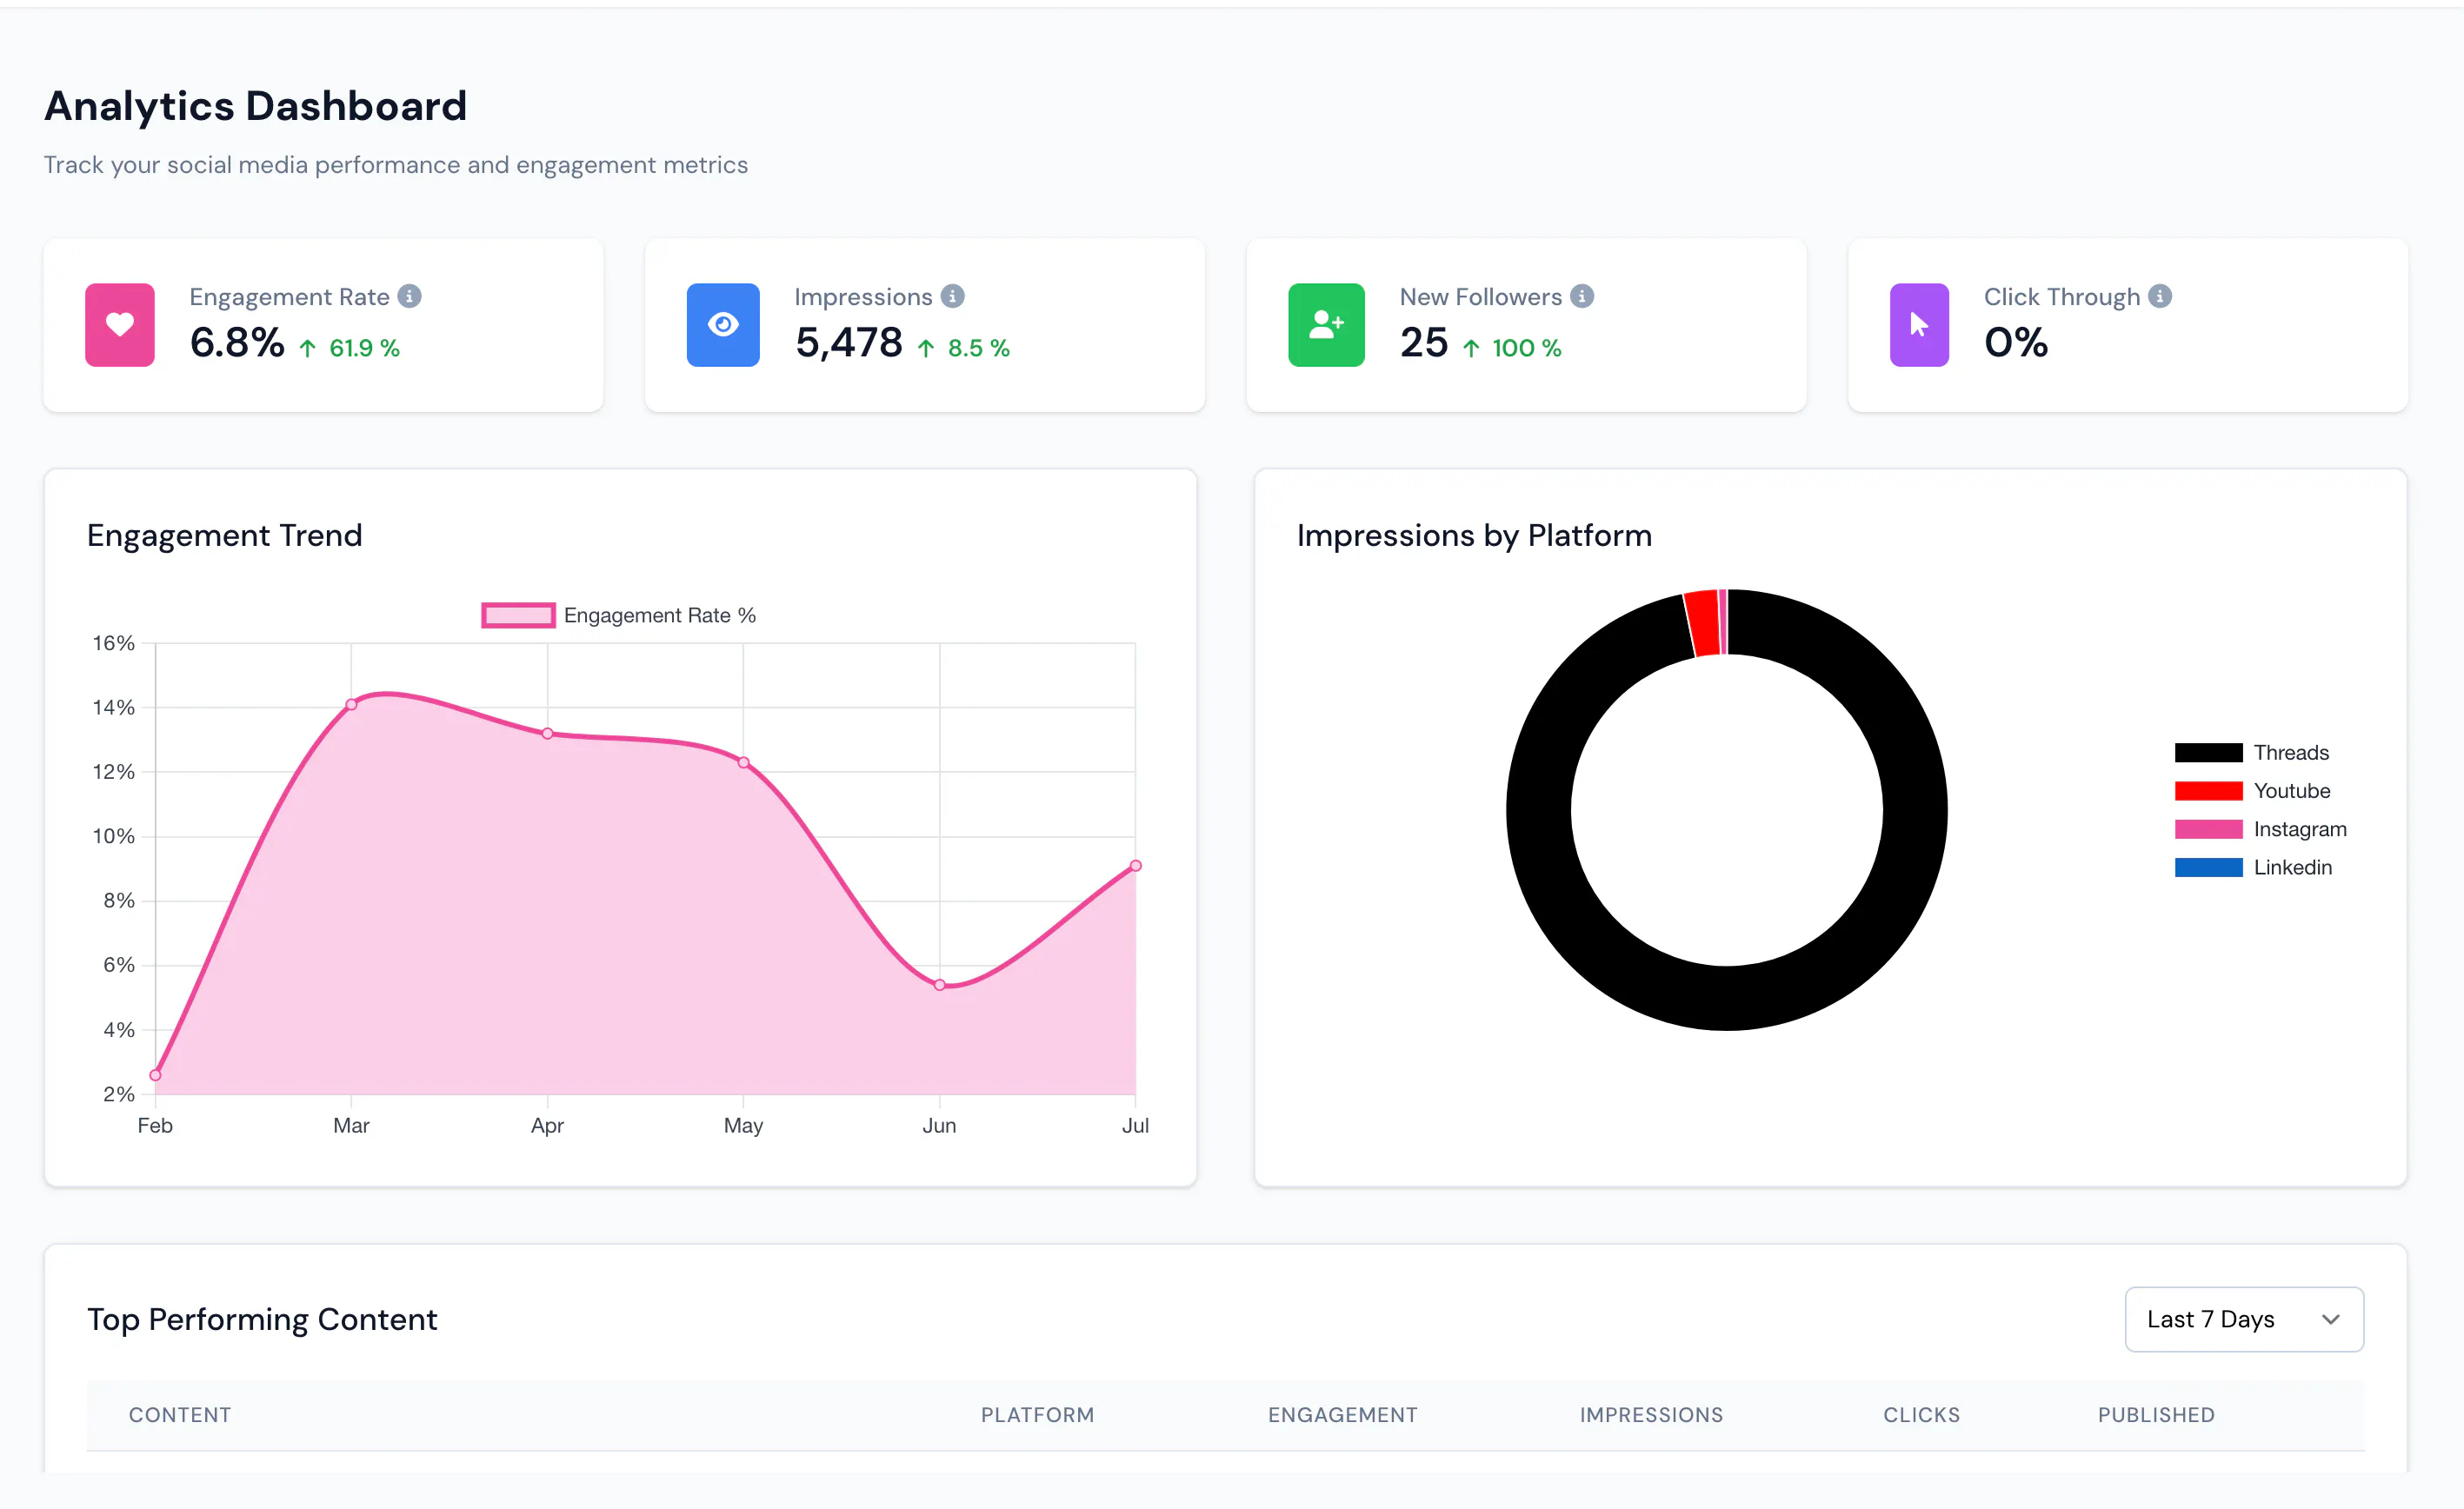Screen dimensions: 2464x1509
Task: Click the purple cursor Click Through icon
Action: [1919, 325]
